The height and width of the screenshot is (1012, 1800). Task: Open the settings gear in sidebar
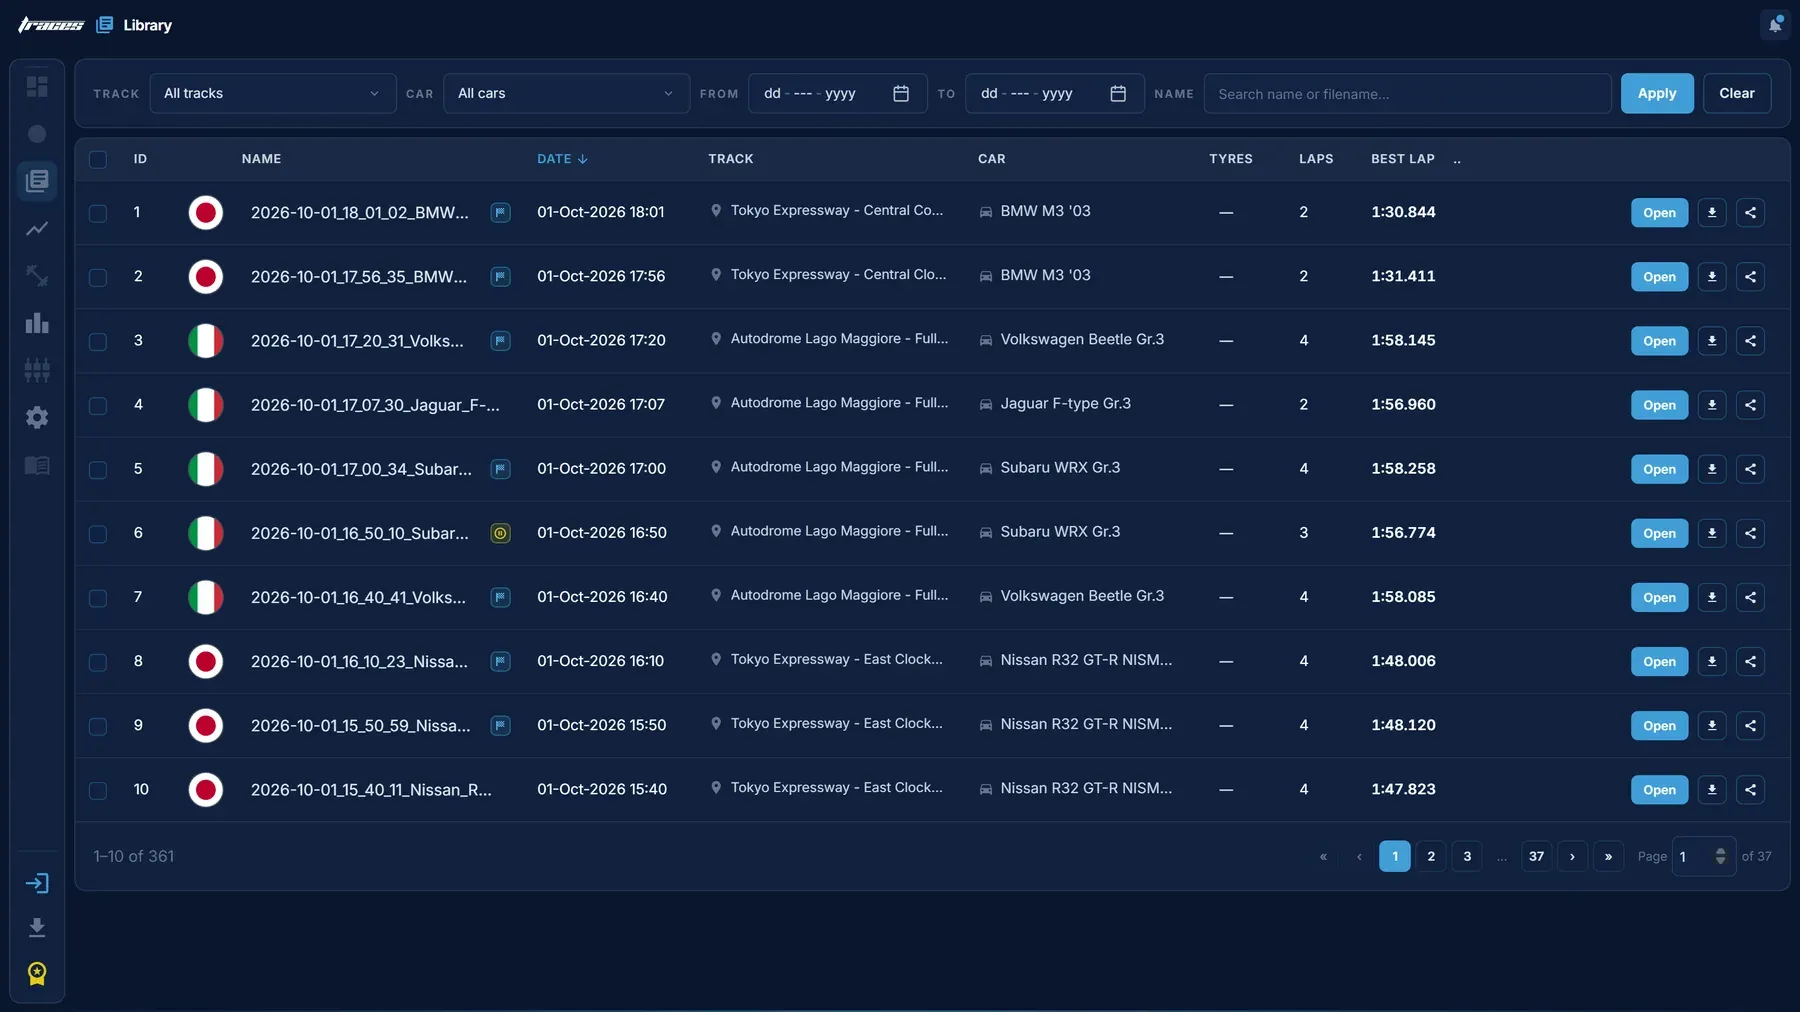37,418
